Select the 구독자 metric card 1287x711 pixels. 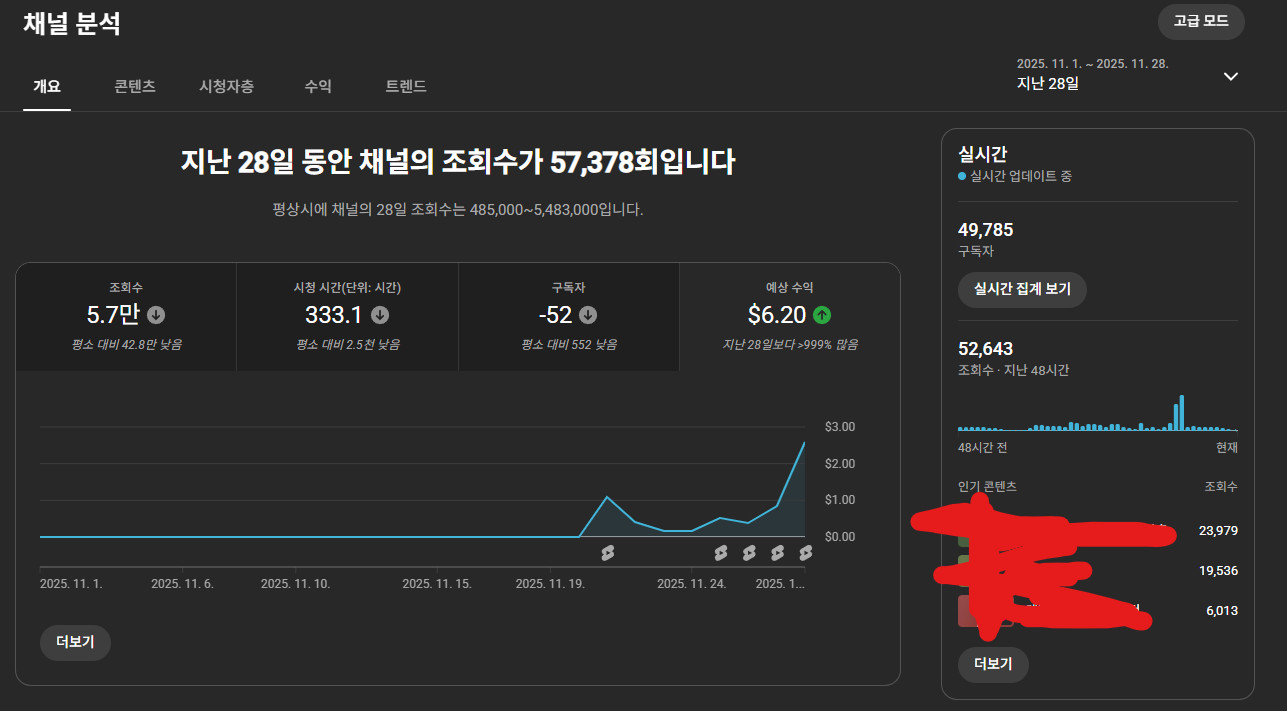pyautogui.click(x=568, y=316)
